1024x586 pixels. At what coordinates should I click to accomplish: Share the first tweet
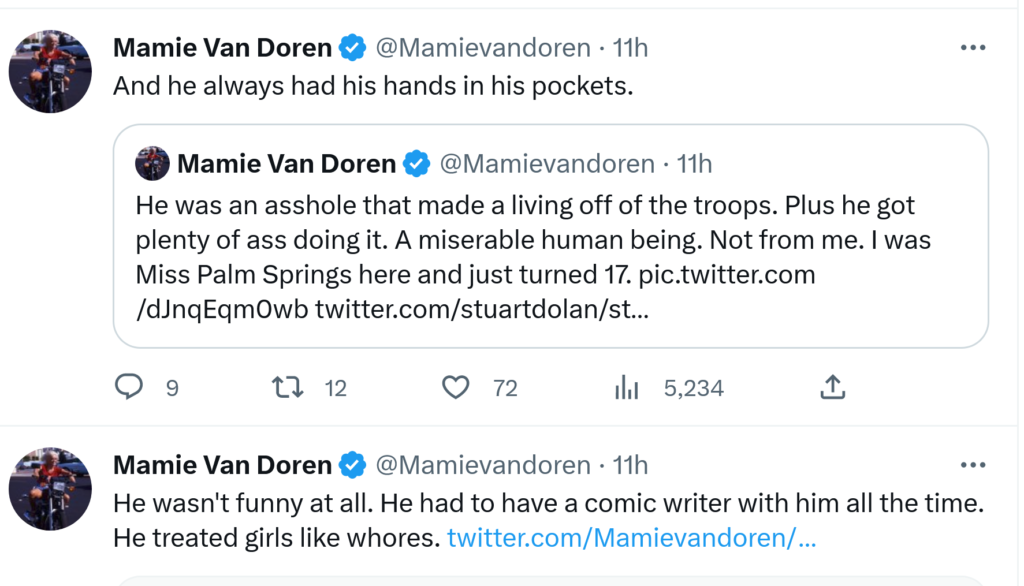(833, 387)
